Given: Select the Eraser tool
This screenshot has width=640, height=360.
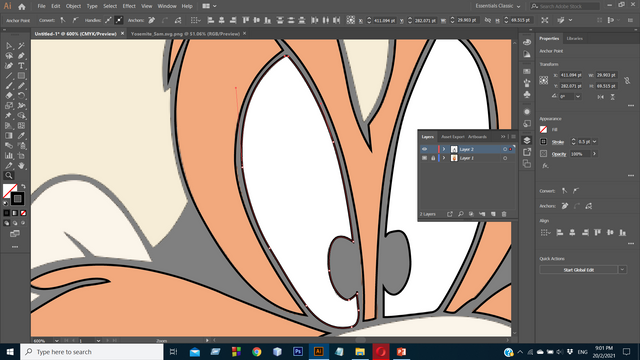Looking at the screenshot, I should click(x=9, y=96).
